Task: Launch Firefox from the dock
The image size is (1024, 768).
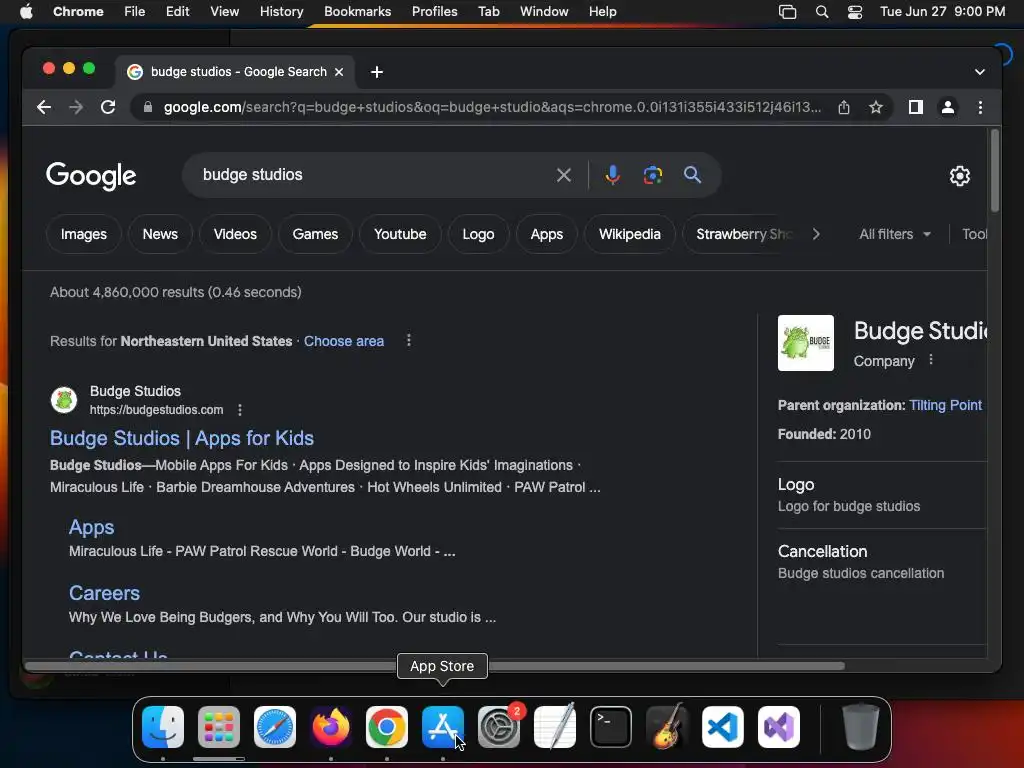Action: tap(330, 727)
